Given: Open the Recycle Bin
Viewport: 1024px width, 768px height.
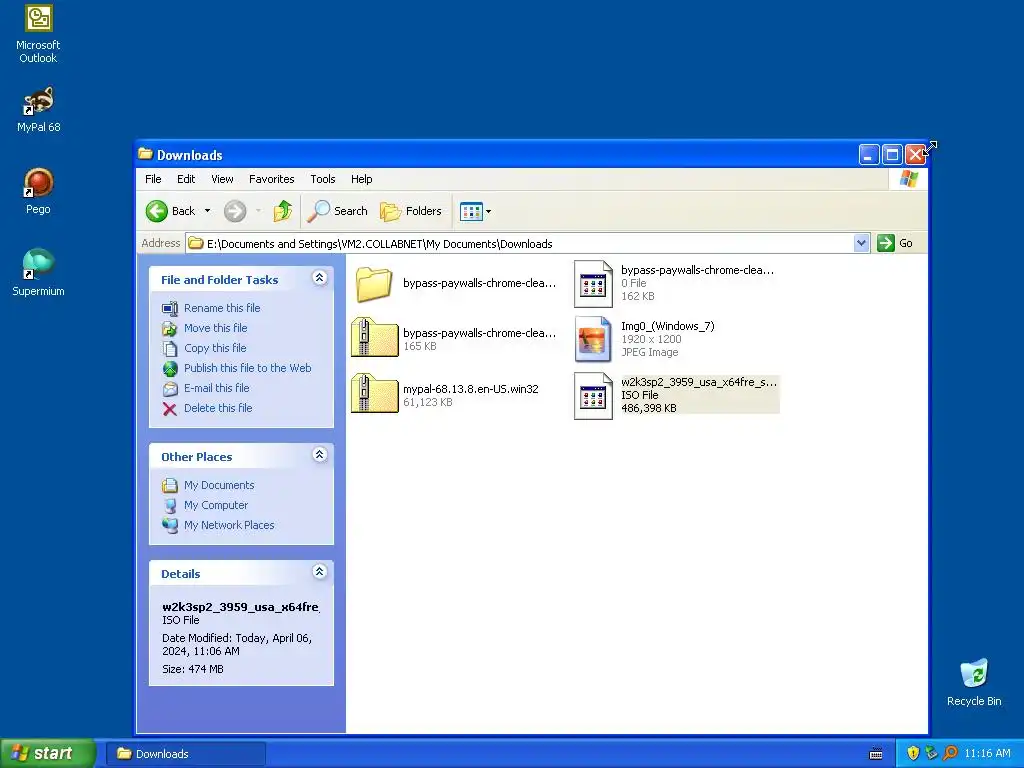Looking at the screenshot, I should 974,682.
